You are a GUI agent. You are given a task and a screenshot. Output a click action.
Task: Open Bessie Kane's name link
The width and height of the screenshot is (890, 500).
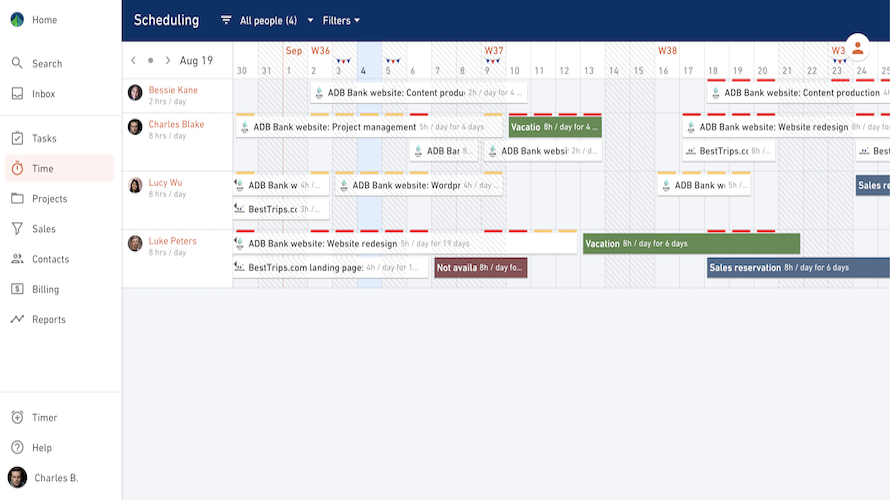click(173, 90)
